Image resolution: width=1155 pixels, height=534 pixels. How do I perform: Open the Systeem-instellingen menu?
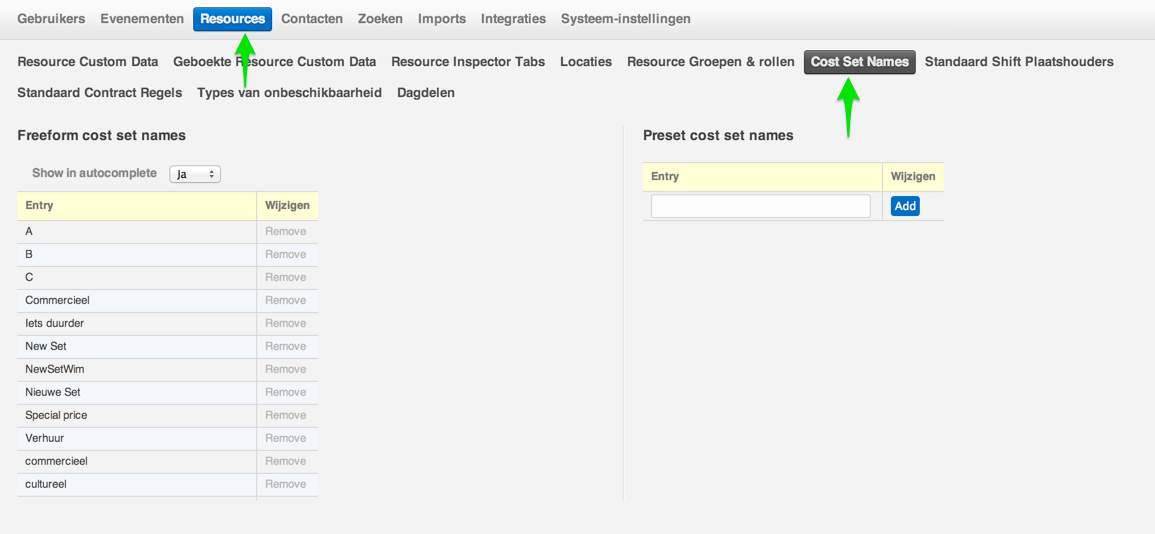[625, 19]
